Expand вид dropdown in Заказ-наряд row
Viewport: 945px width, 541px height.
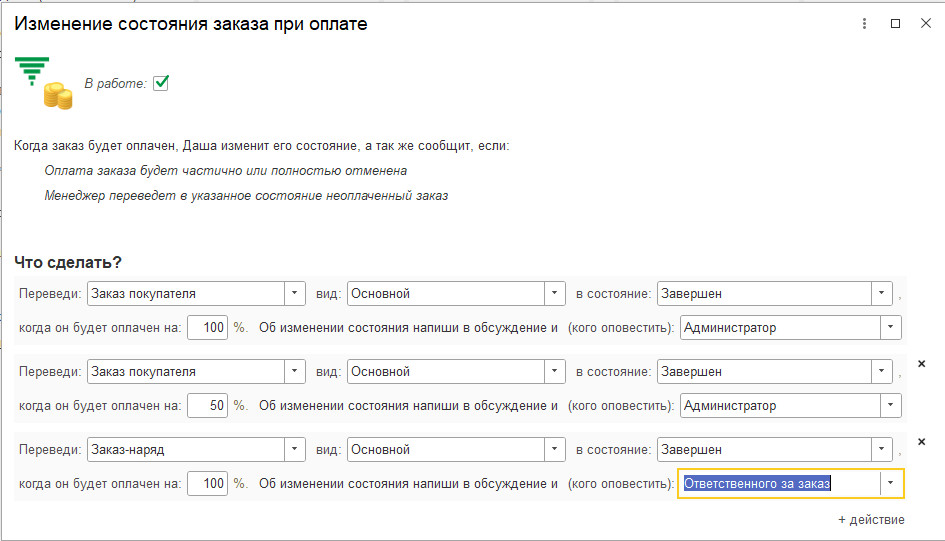click(x=554, y=449)
